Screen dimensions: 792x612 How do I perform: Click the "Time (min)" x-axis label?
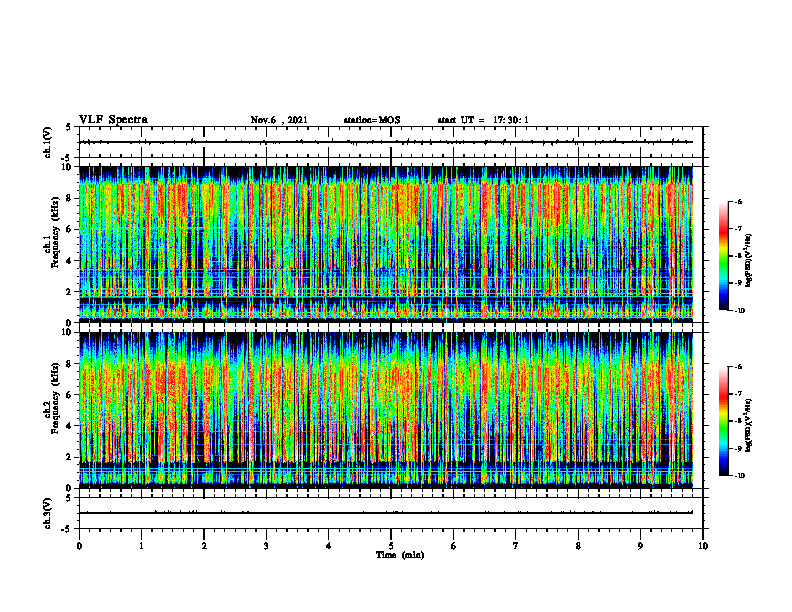[400, 555]
